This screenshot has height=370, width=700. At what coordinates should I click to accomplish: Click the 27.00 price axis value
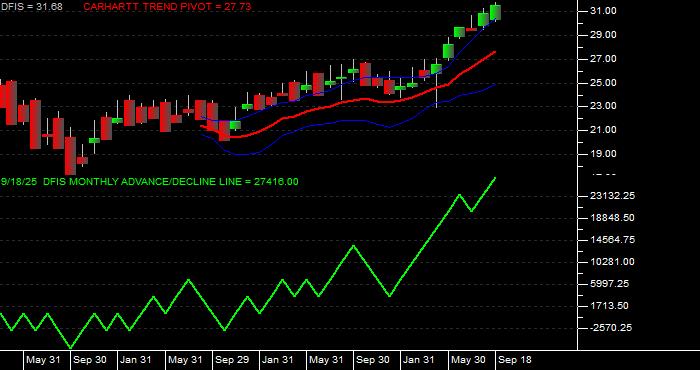604,59
